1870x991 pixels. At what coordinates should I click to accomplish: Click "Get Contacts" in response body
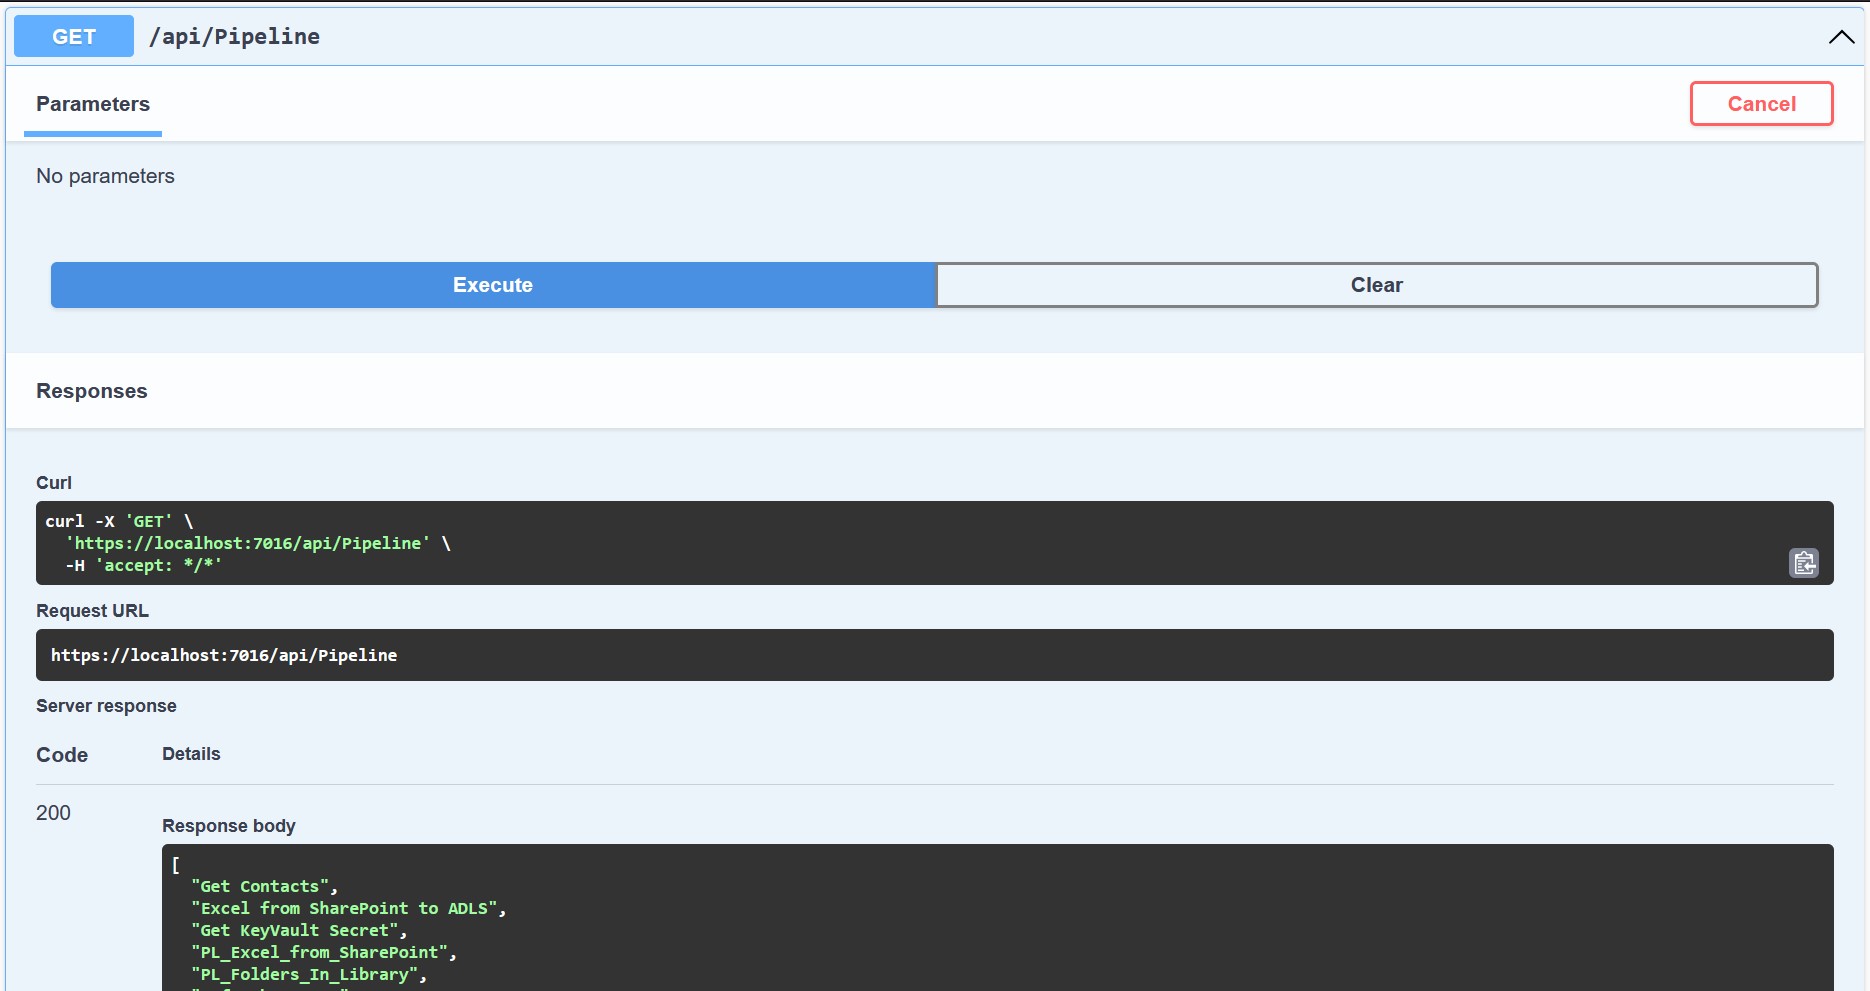260,886
